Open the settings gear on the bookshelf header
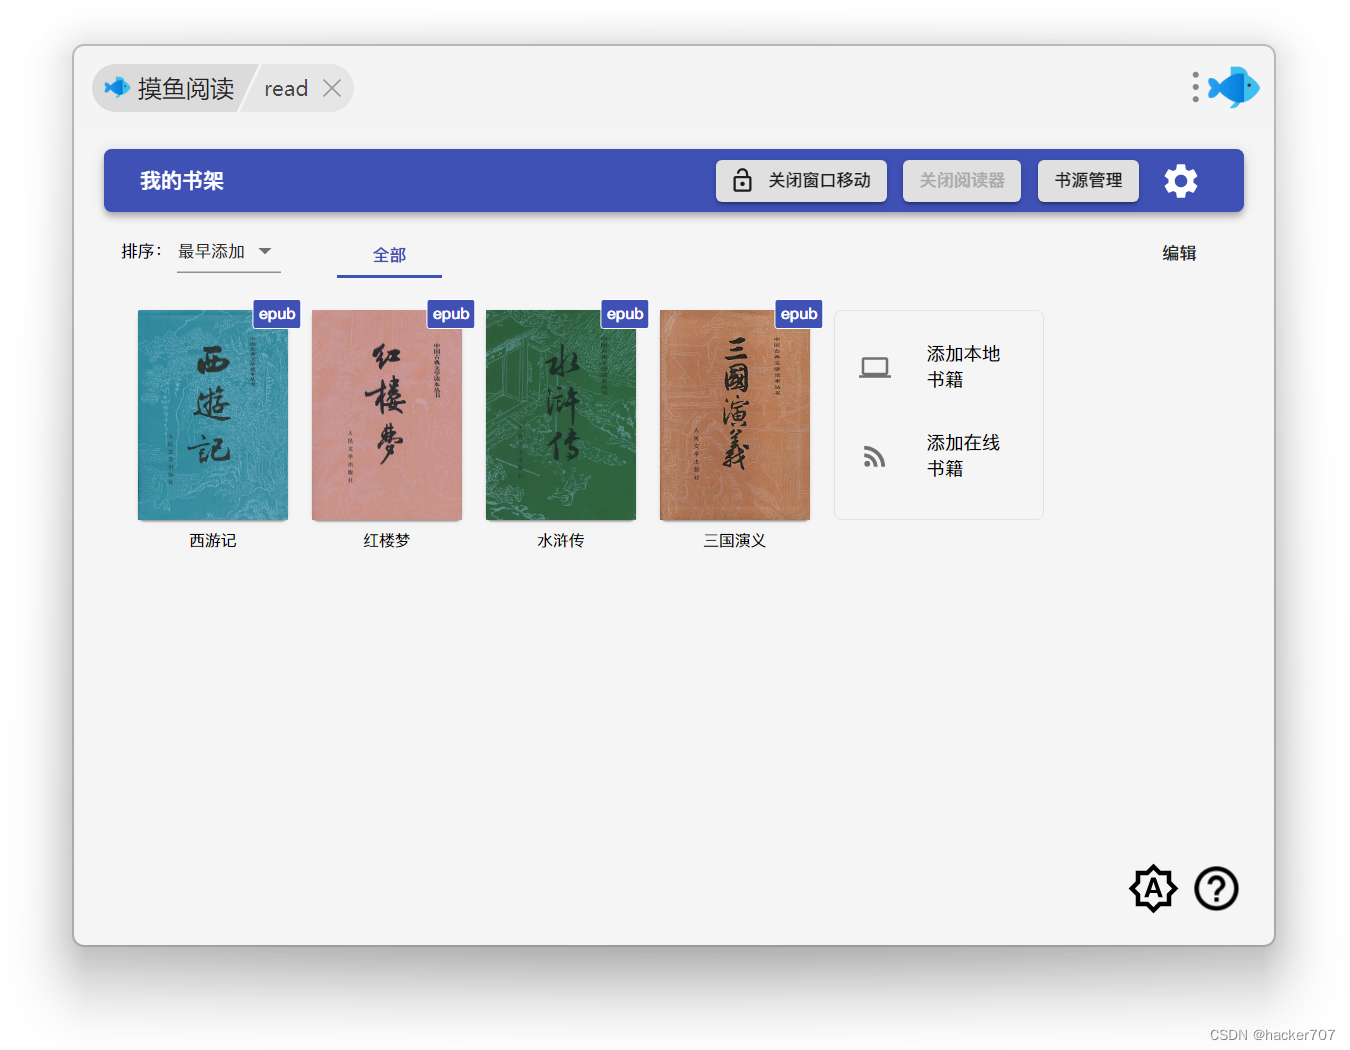Image resolution: width=1350 pixels, height=1050 pixels. pyautogui.click(x=1180, y=181)
